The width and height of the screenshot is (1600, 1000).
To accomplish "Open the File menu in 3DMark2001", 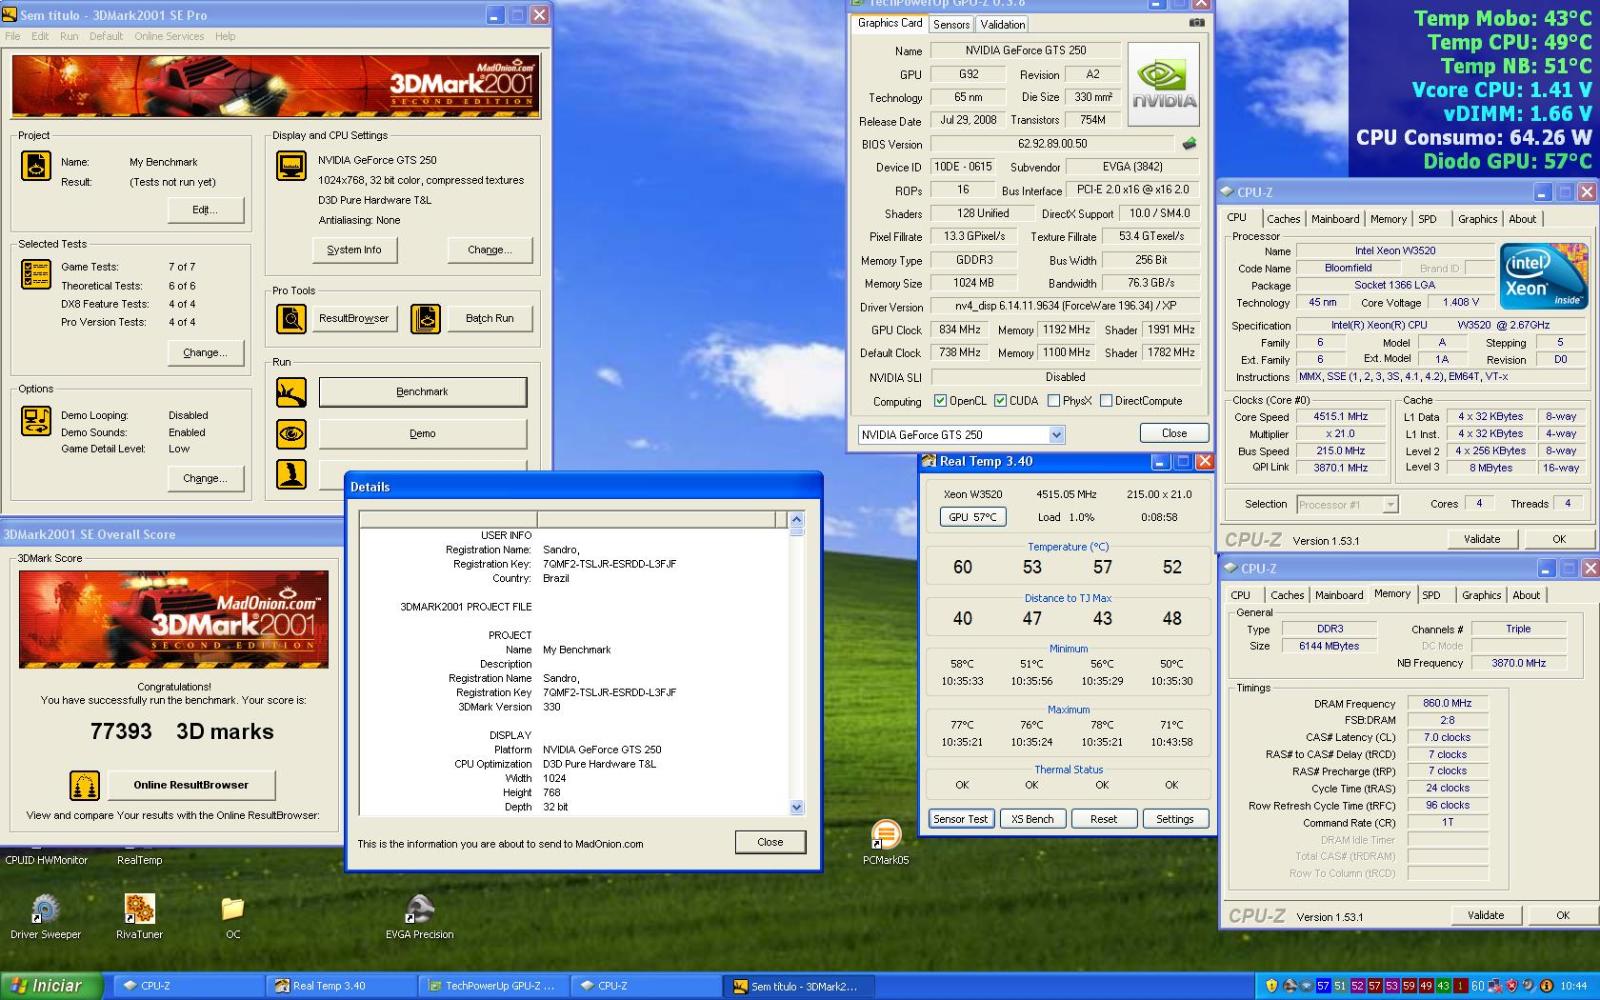I will 13,36.
